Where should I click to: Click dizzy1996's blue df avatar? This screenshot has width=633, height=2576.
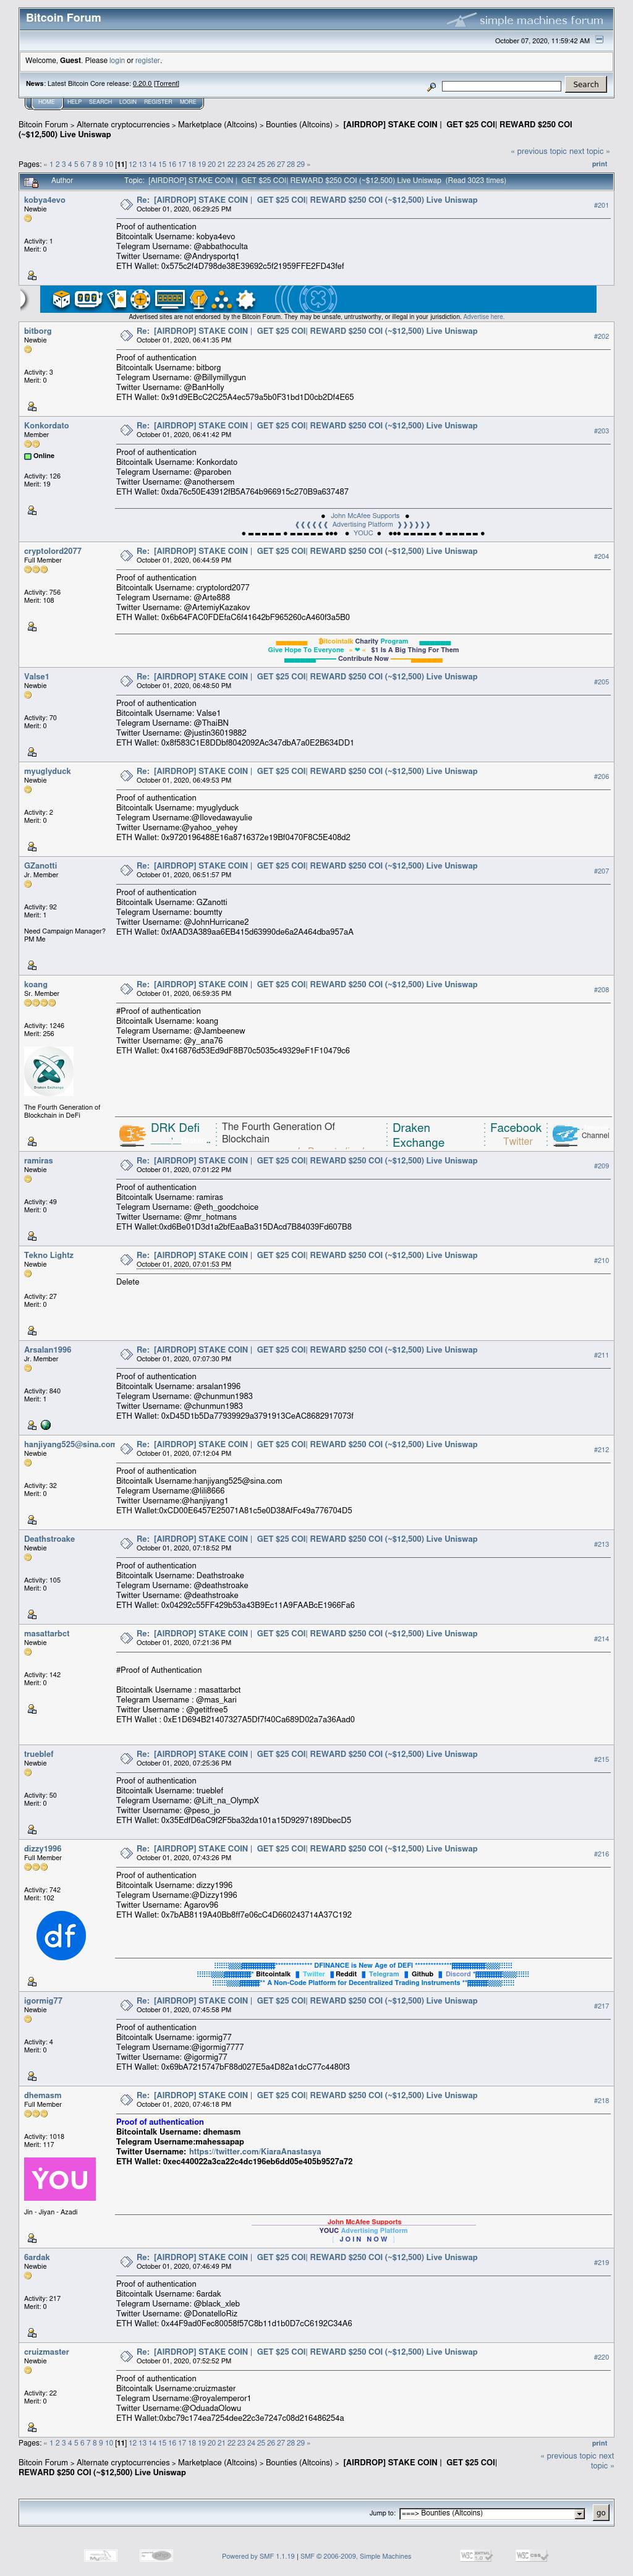[x=61, y=1935]
